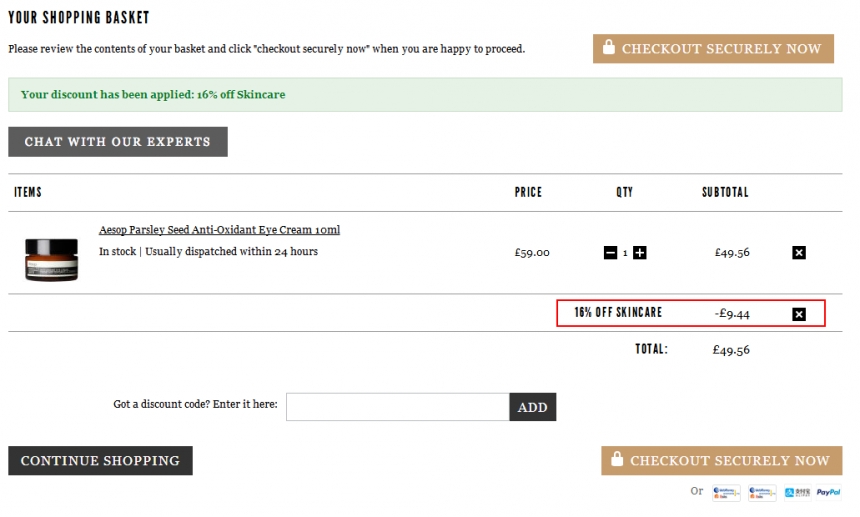Increase quantity with the plus icon
This screenshot has height=517, width=860.
point(640,253)
